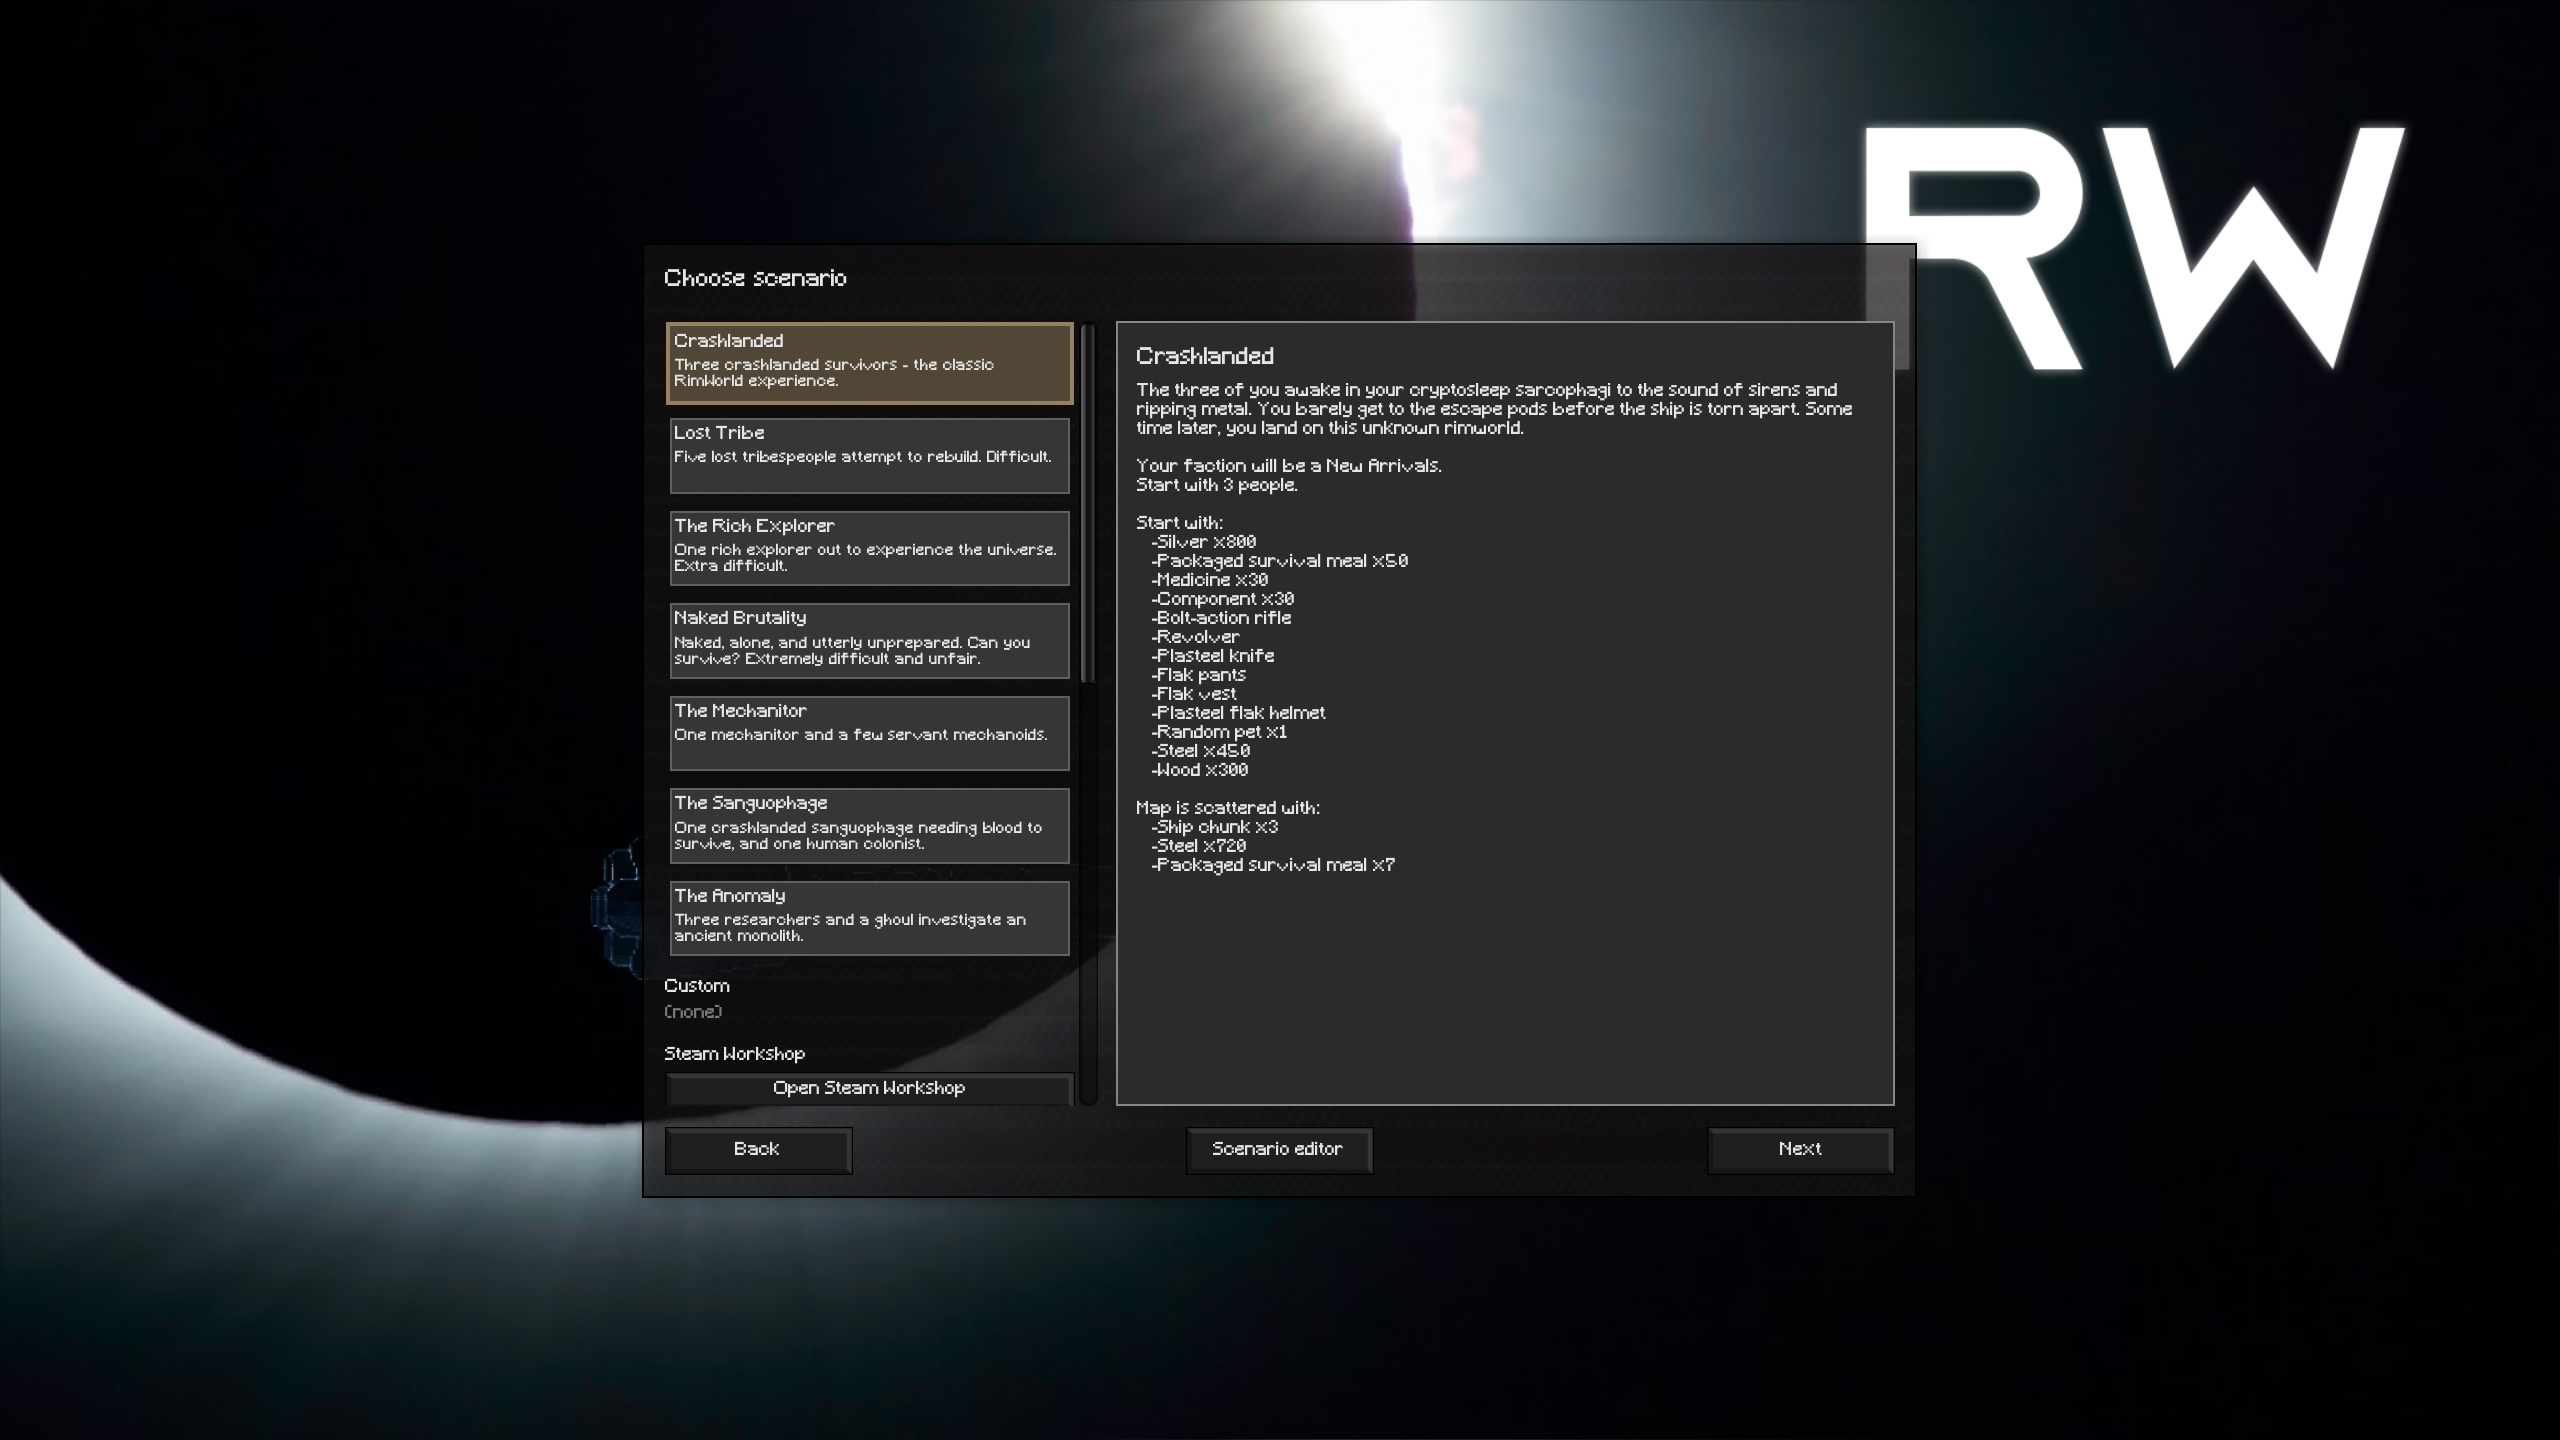Click the 'Steam Workshop' section label
This screenshot has height=1440, width=2560.
click(734, 1054)
